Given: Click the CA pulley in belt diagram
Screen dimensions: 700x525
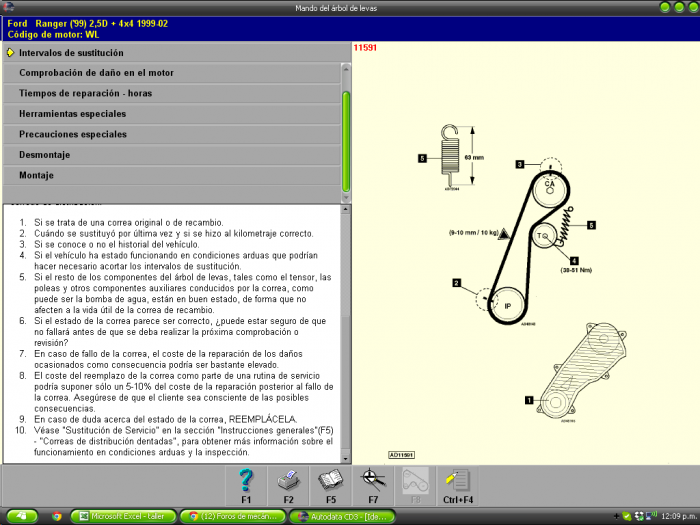Looking at the screenshot, I should click(550, 189).
